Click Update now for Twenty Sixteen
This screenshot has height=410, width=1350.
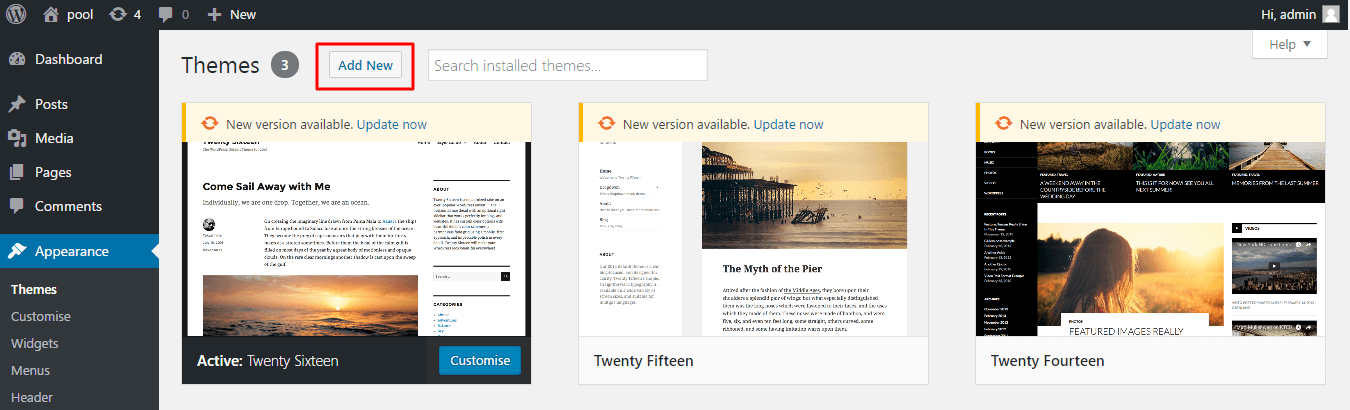[x=392, y=124]
